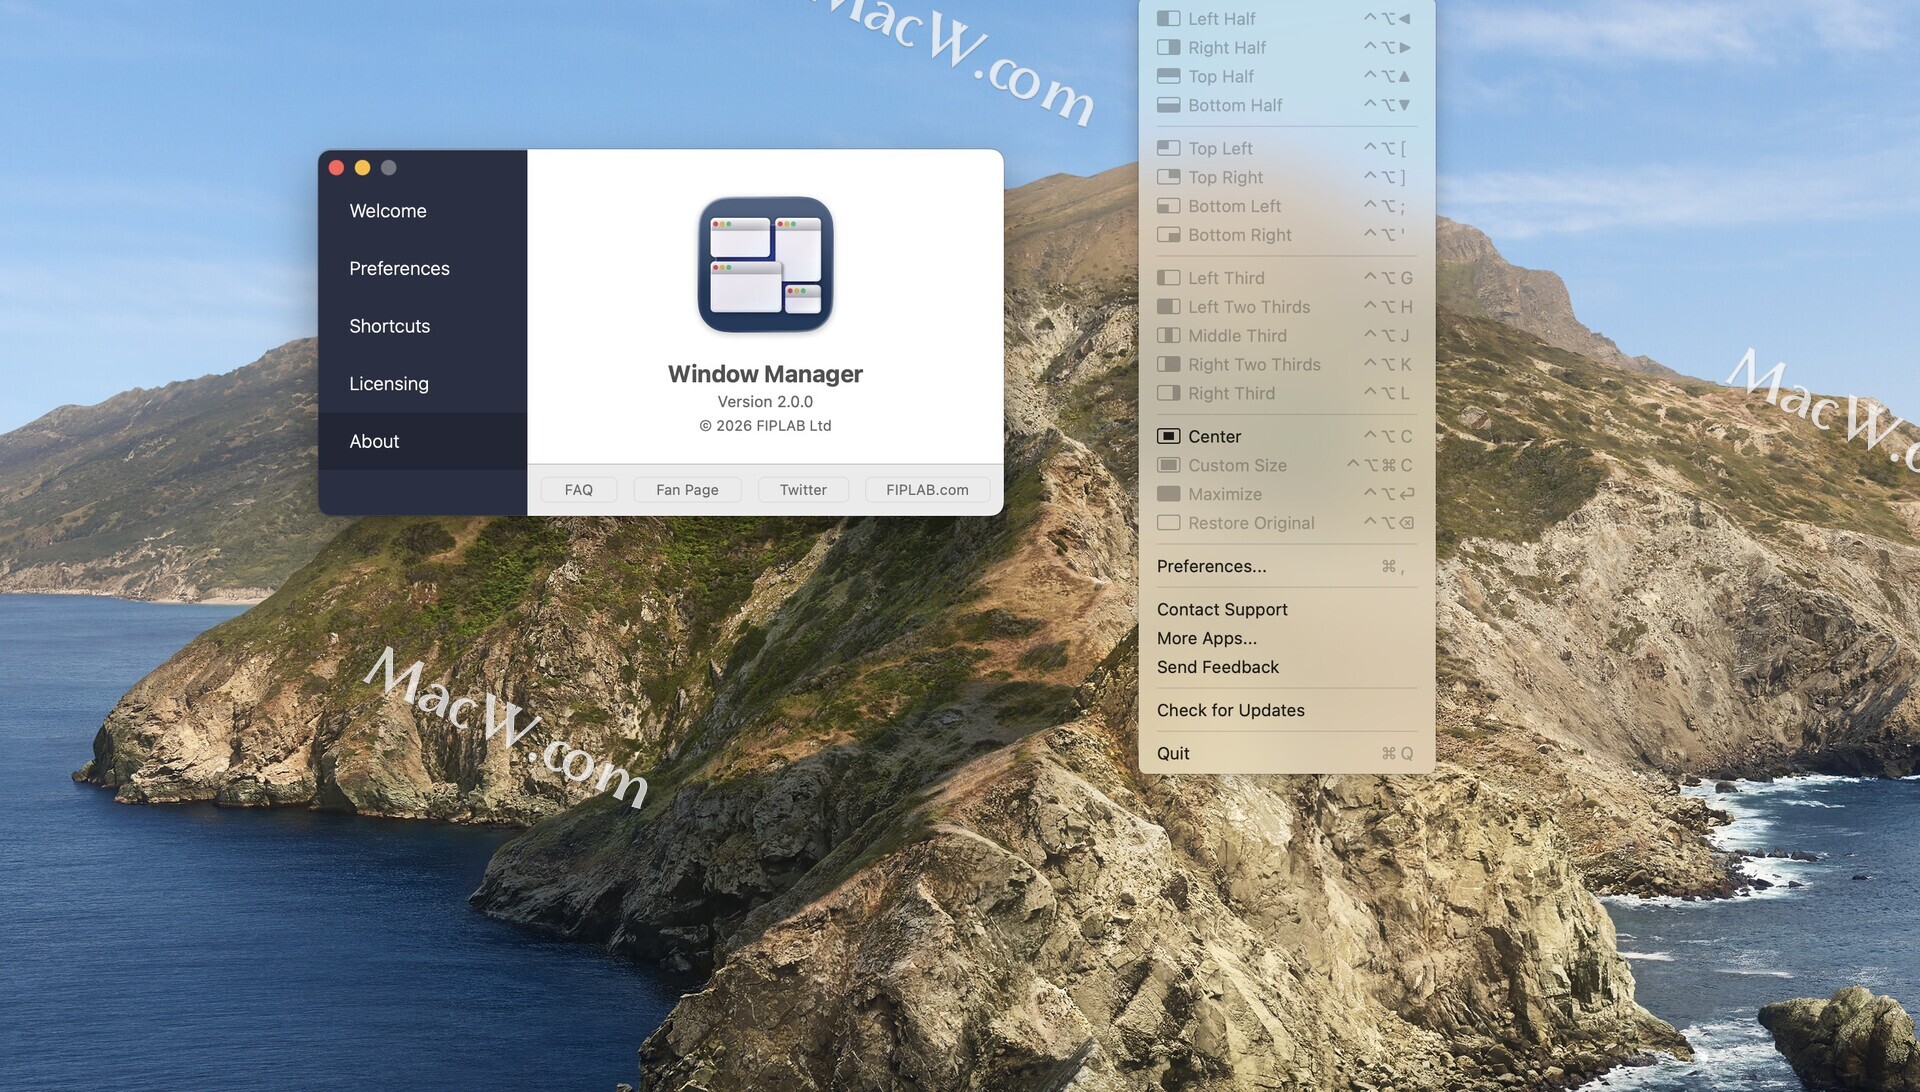Click the FIPLAB.com button
1920x1092 pixels.
[926, 490]
